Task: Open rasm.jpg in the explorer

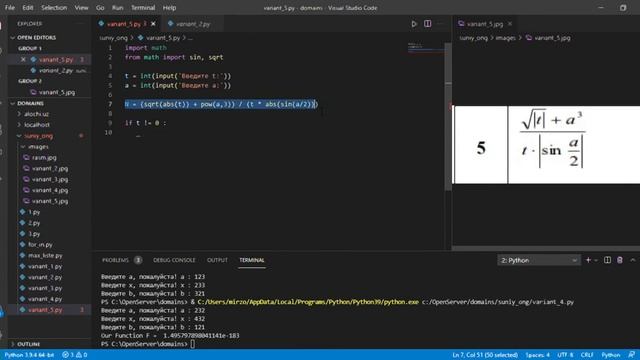Action: coord(44,158)
